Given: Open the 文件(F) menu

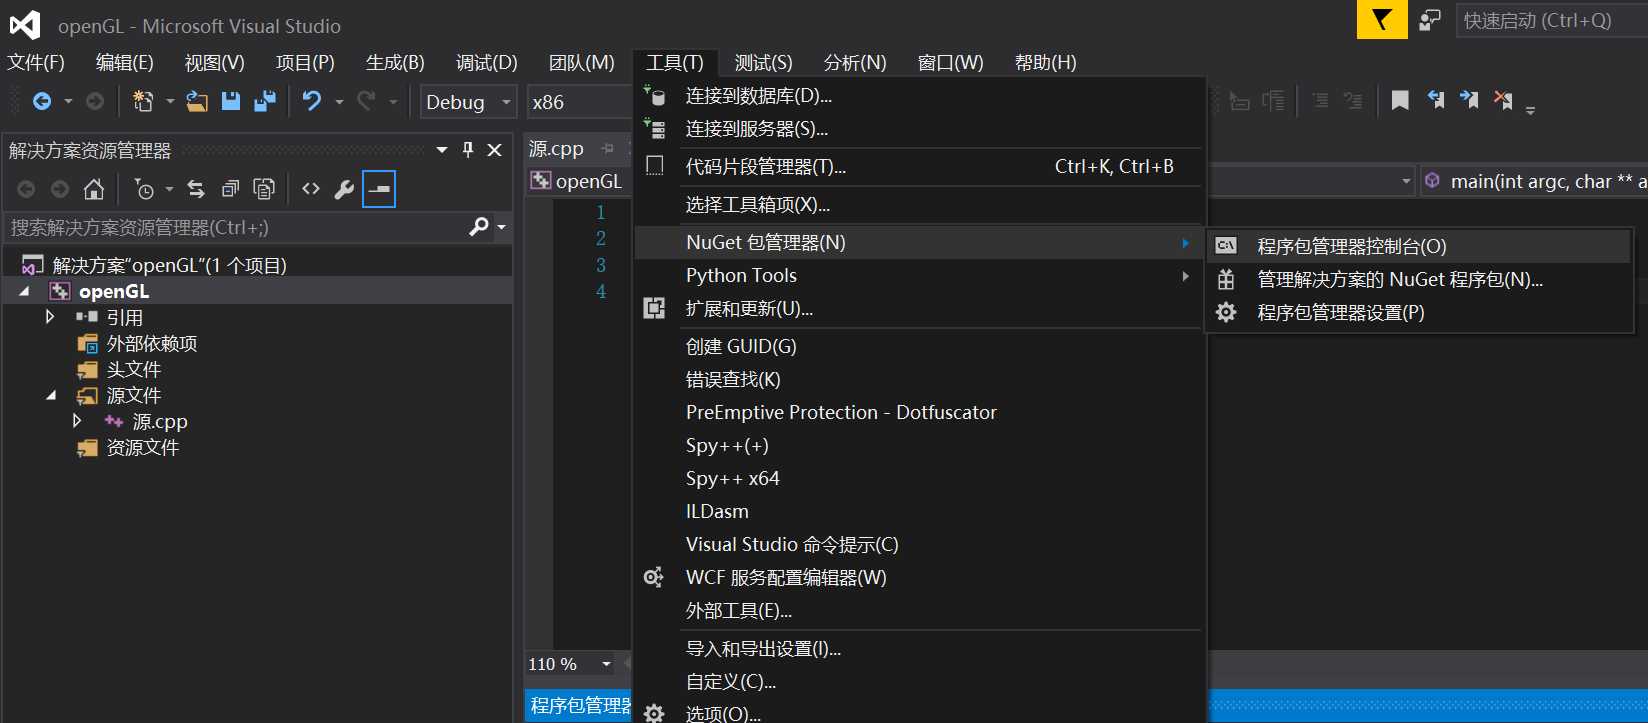Looking at the screenshot, I should (36, 62).
